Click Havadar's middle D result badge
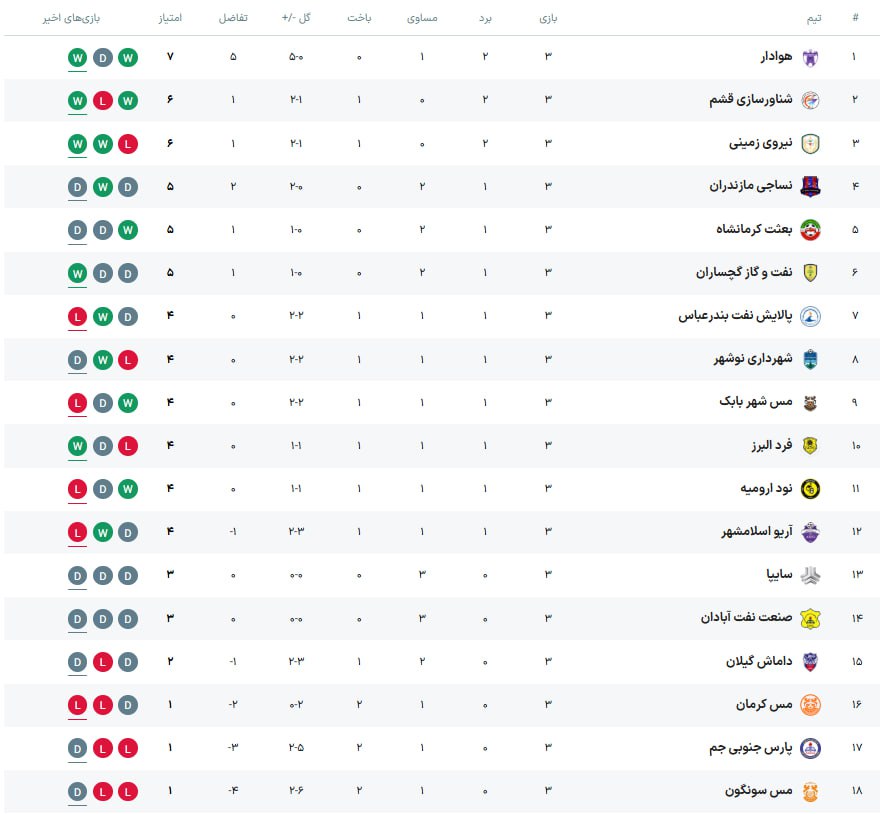The height and width of the screenshot is (814, 884). pyautogui.click(x=103, y=57)
